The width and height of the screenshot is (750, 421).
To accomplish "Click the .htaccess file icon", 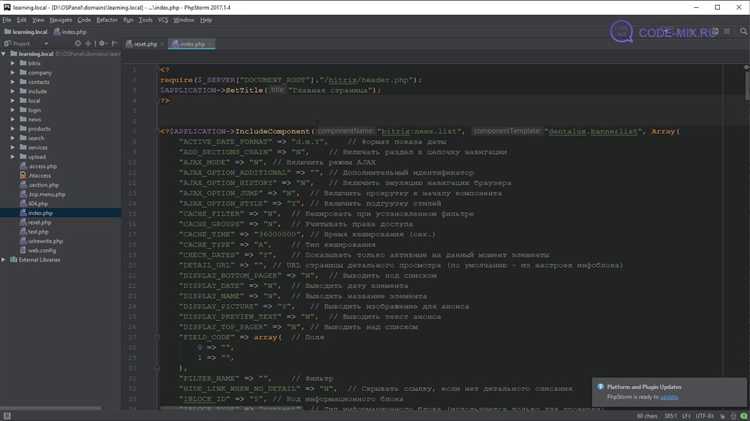I will coord(23,176).
